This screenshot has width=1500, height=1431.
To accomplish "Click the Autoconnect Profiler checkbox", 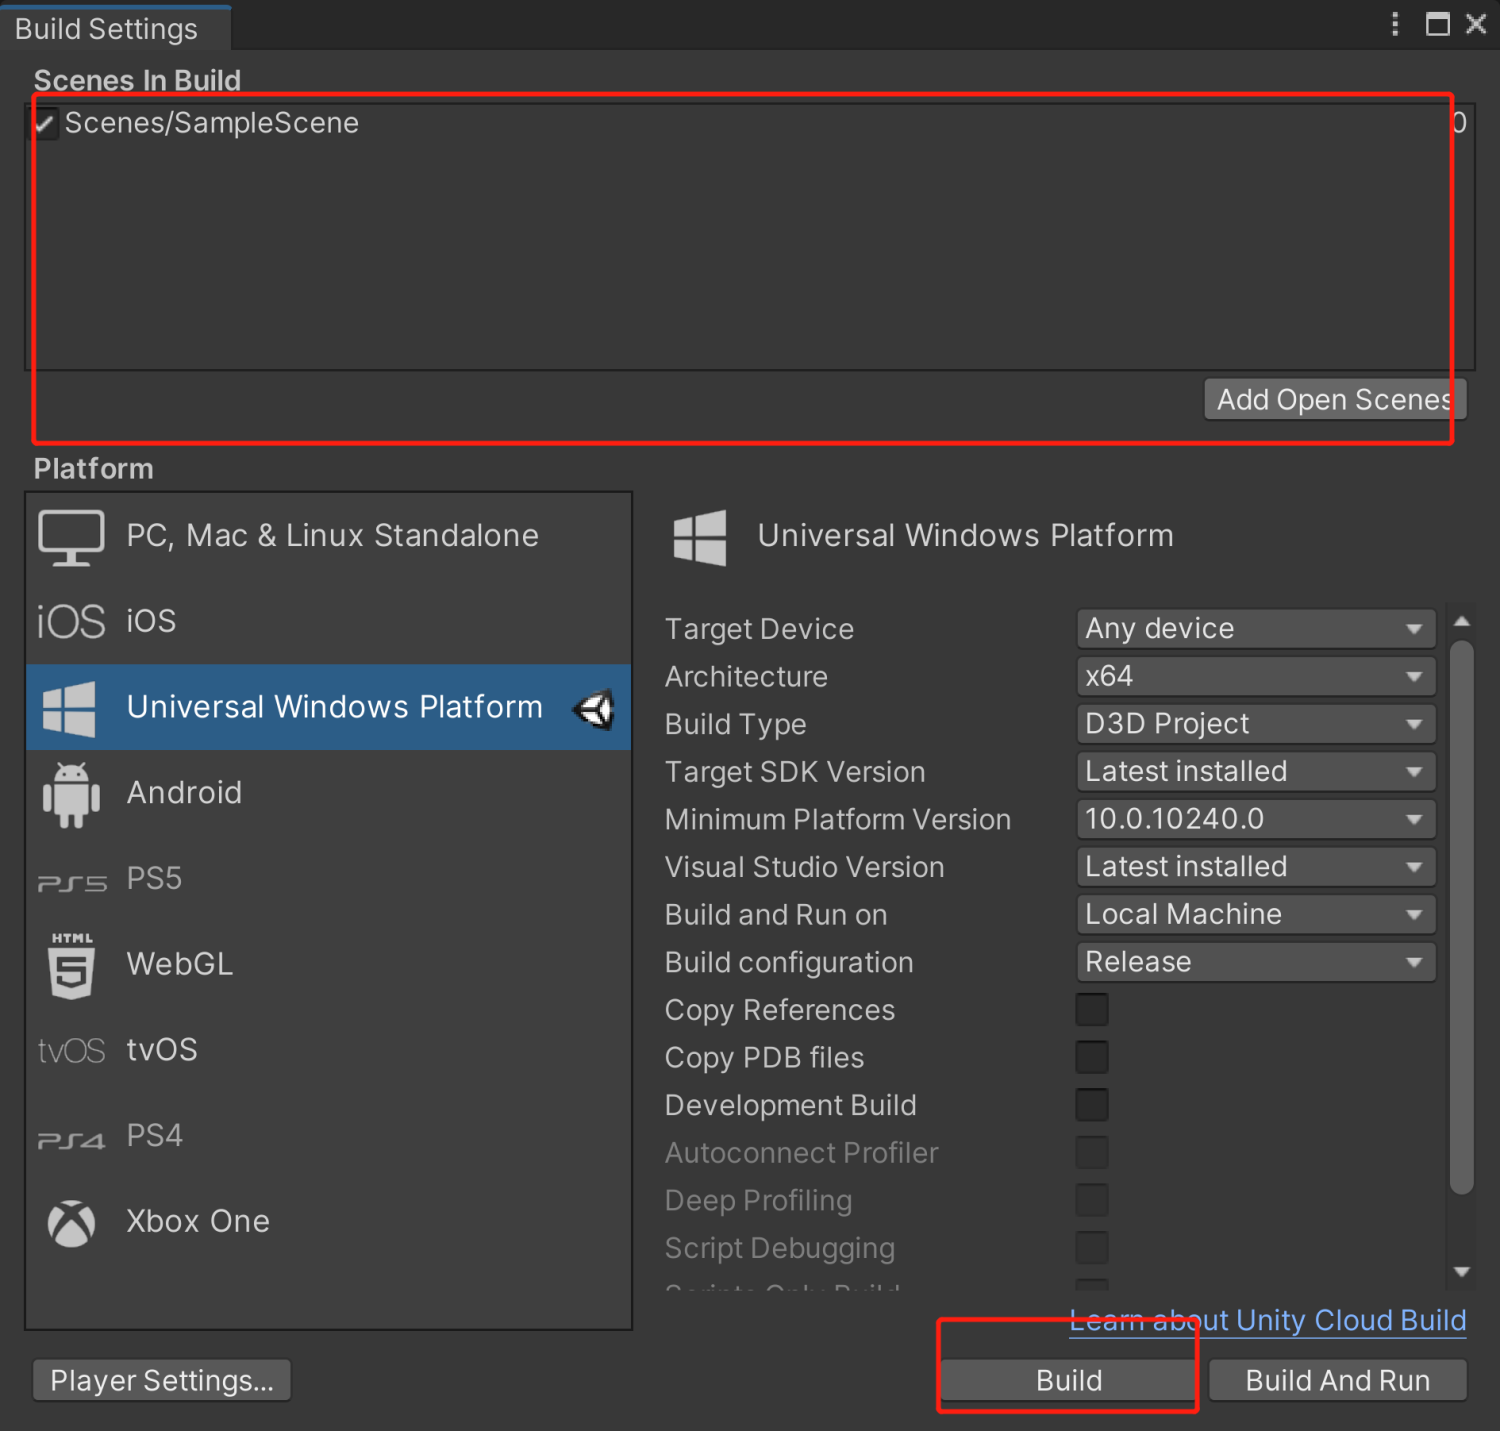I will click(1092, 1152).
